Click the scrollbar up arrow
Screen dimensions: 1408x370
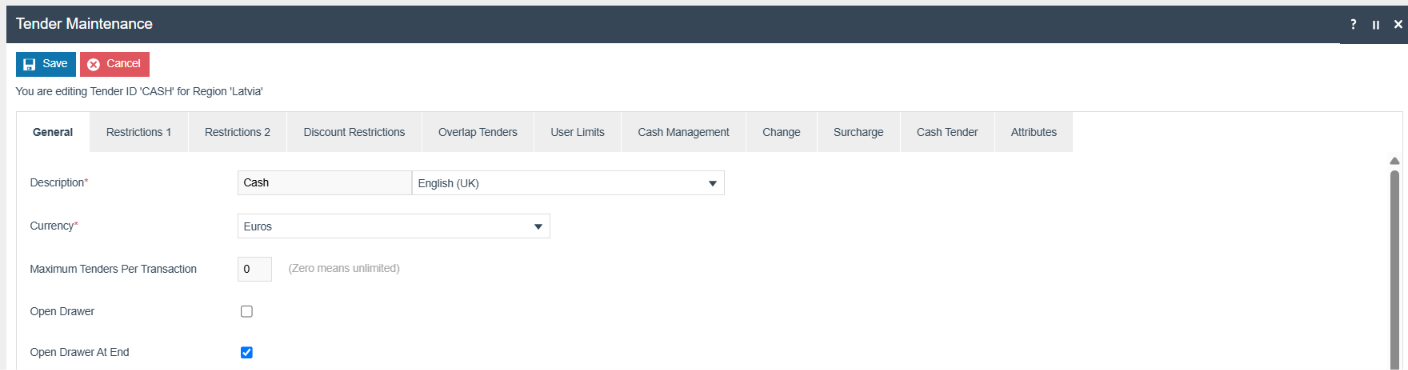(1394, 161)
